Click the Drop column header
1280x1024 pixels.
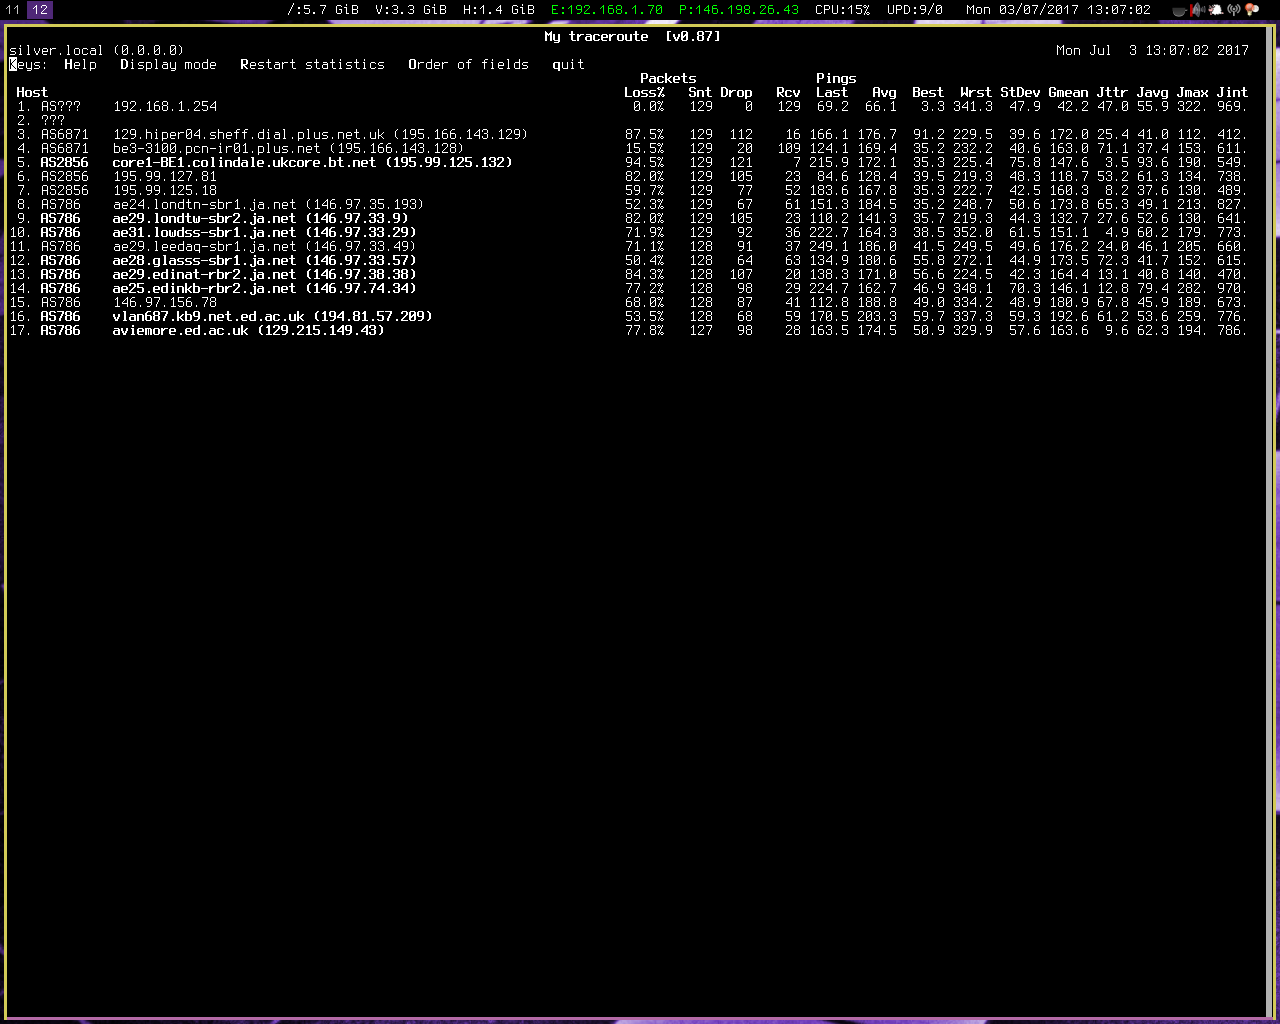(736, 92)
